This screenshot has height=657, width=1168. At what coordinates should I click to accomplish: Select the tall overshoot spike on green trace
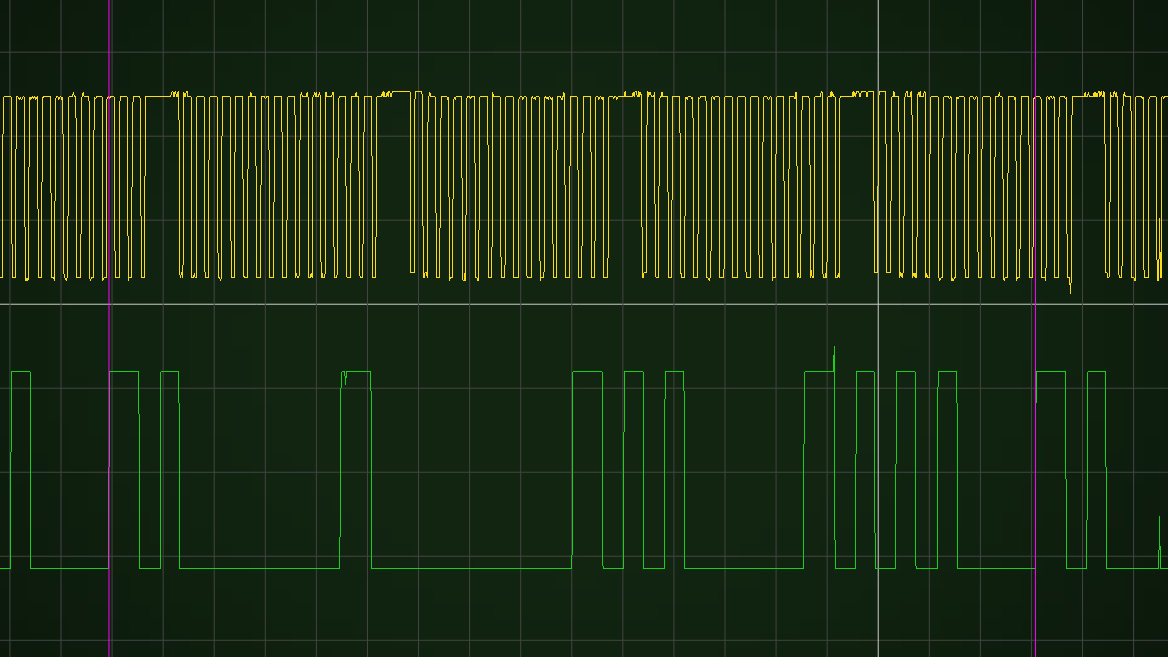tap(834, 352)
